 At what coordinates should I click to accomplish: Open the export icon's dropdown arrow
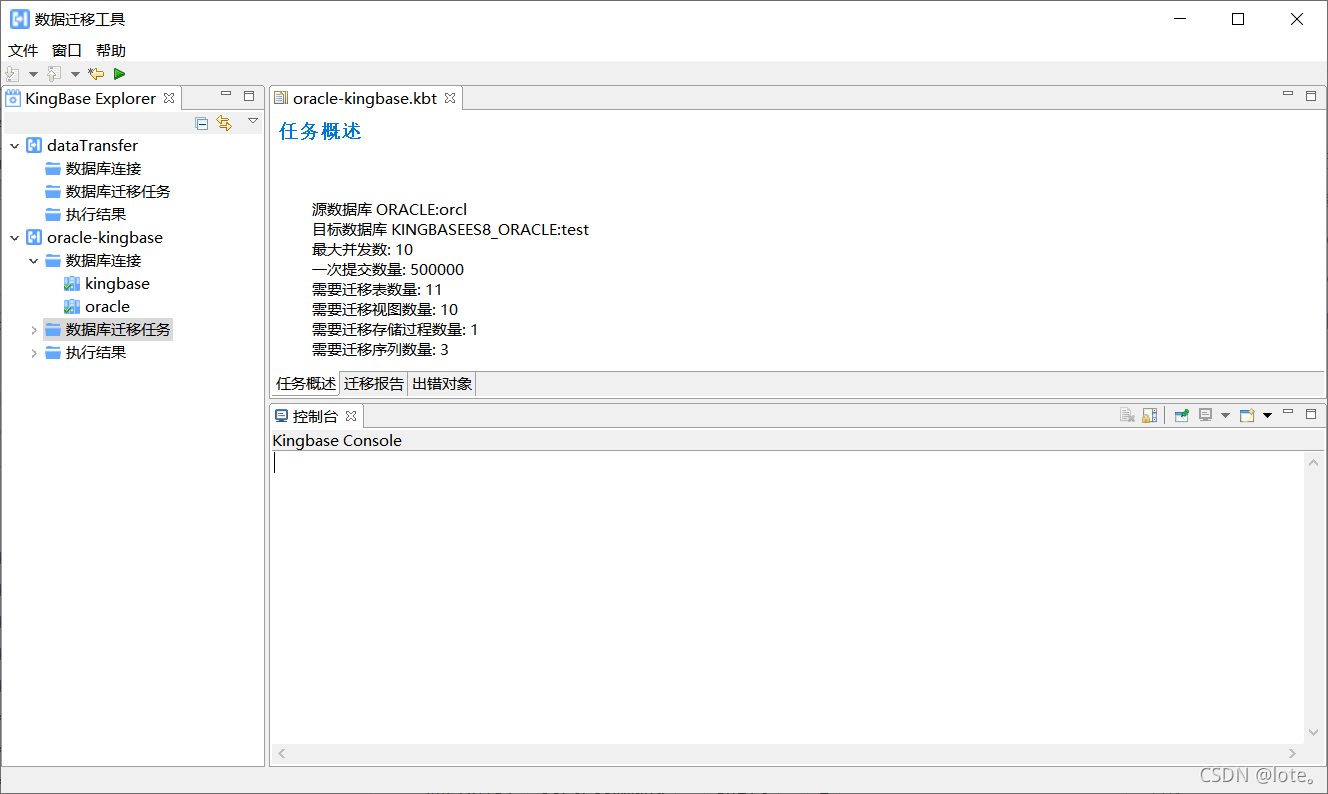[x=75, y=74]
